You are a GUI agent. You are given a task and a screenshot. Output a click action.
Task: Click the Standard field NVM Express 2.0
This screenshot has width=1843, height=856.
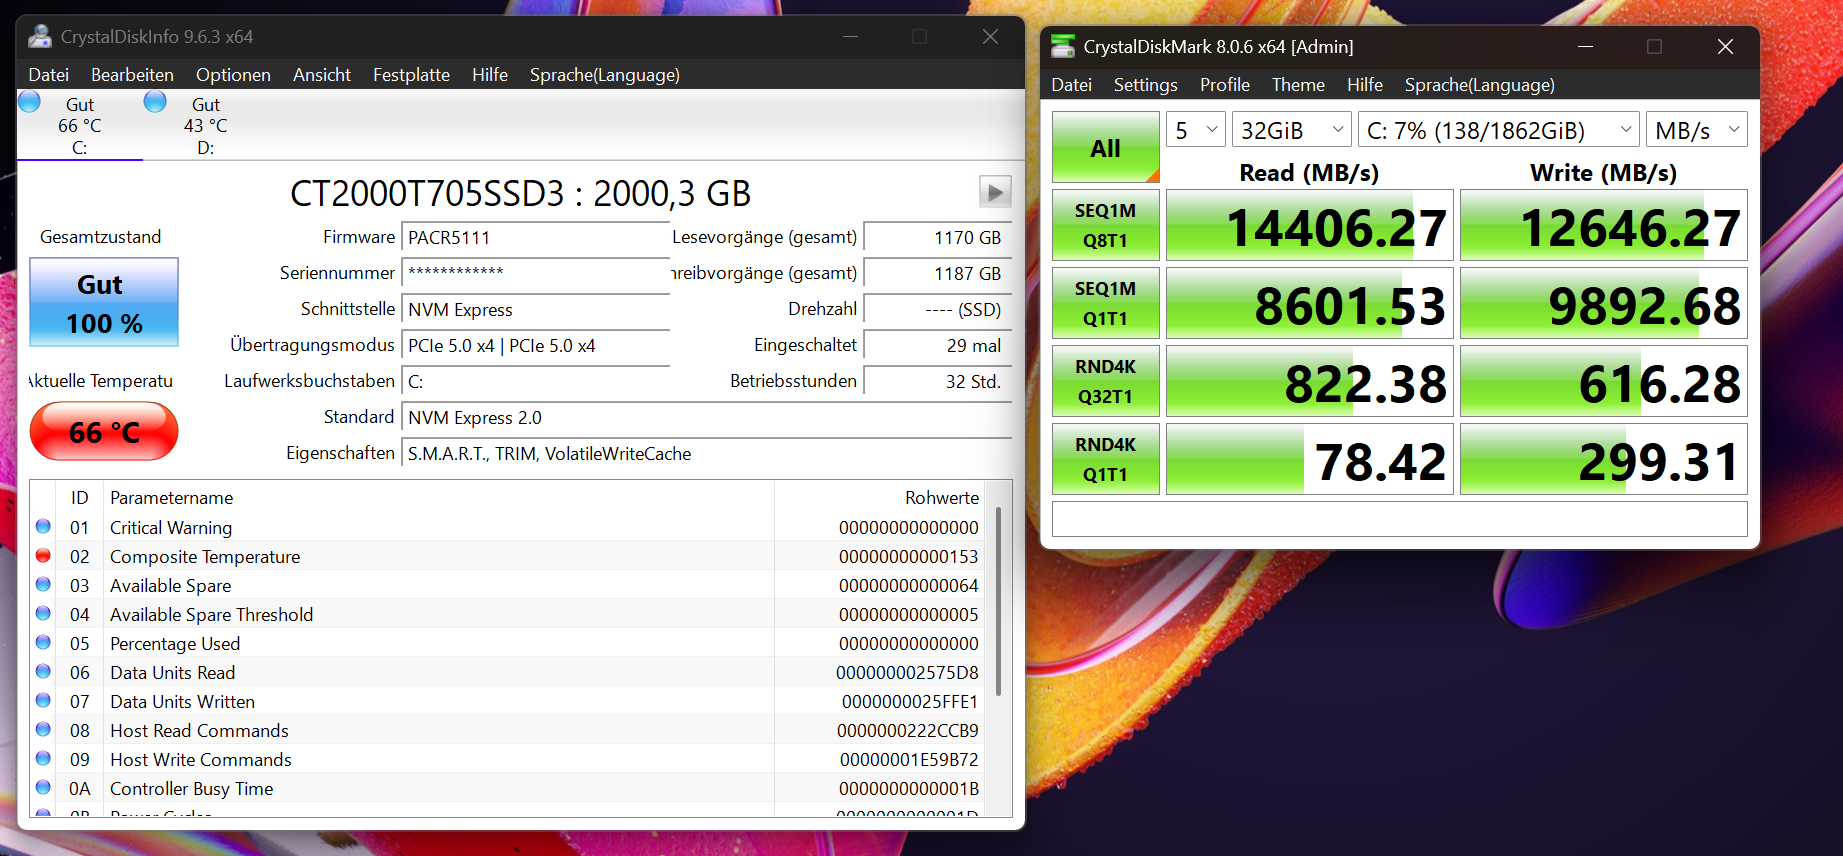click(706, 418)
